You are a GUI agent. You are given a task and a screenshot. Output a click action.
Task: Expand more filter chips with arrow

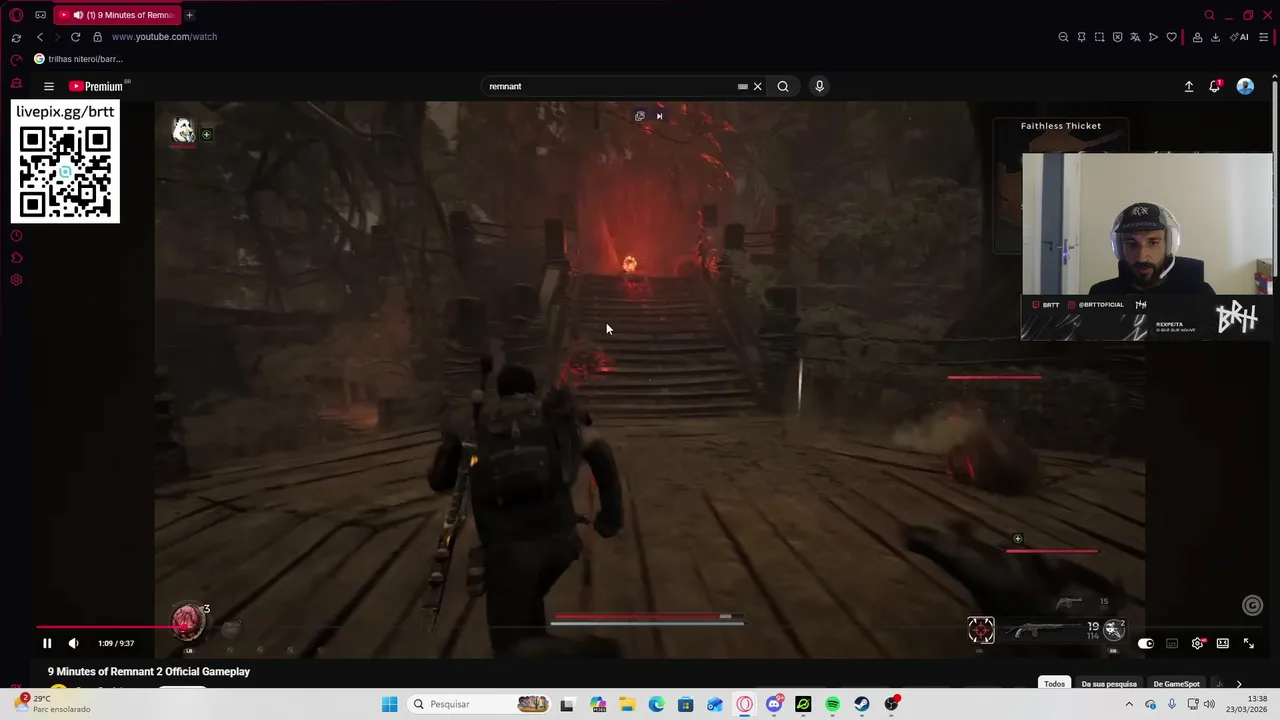coord(1239,684)
